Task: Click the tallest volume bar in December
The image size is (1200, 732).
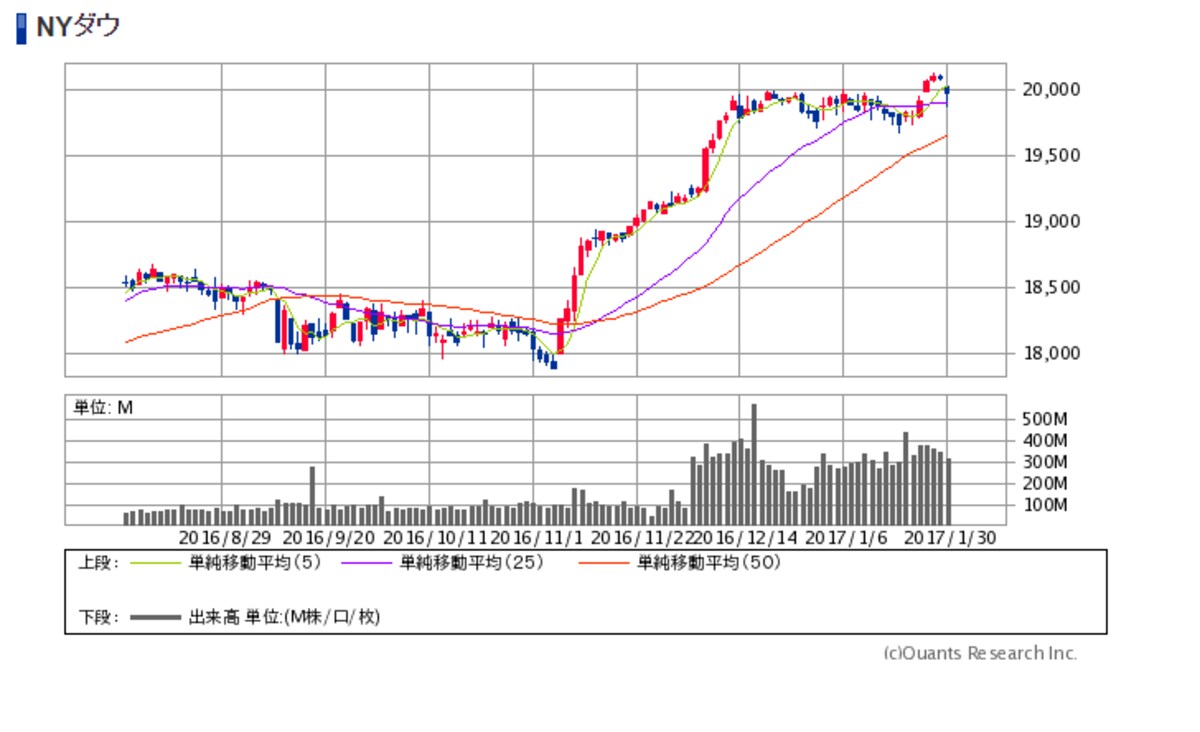Action: pos(754,464)
